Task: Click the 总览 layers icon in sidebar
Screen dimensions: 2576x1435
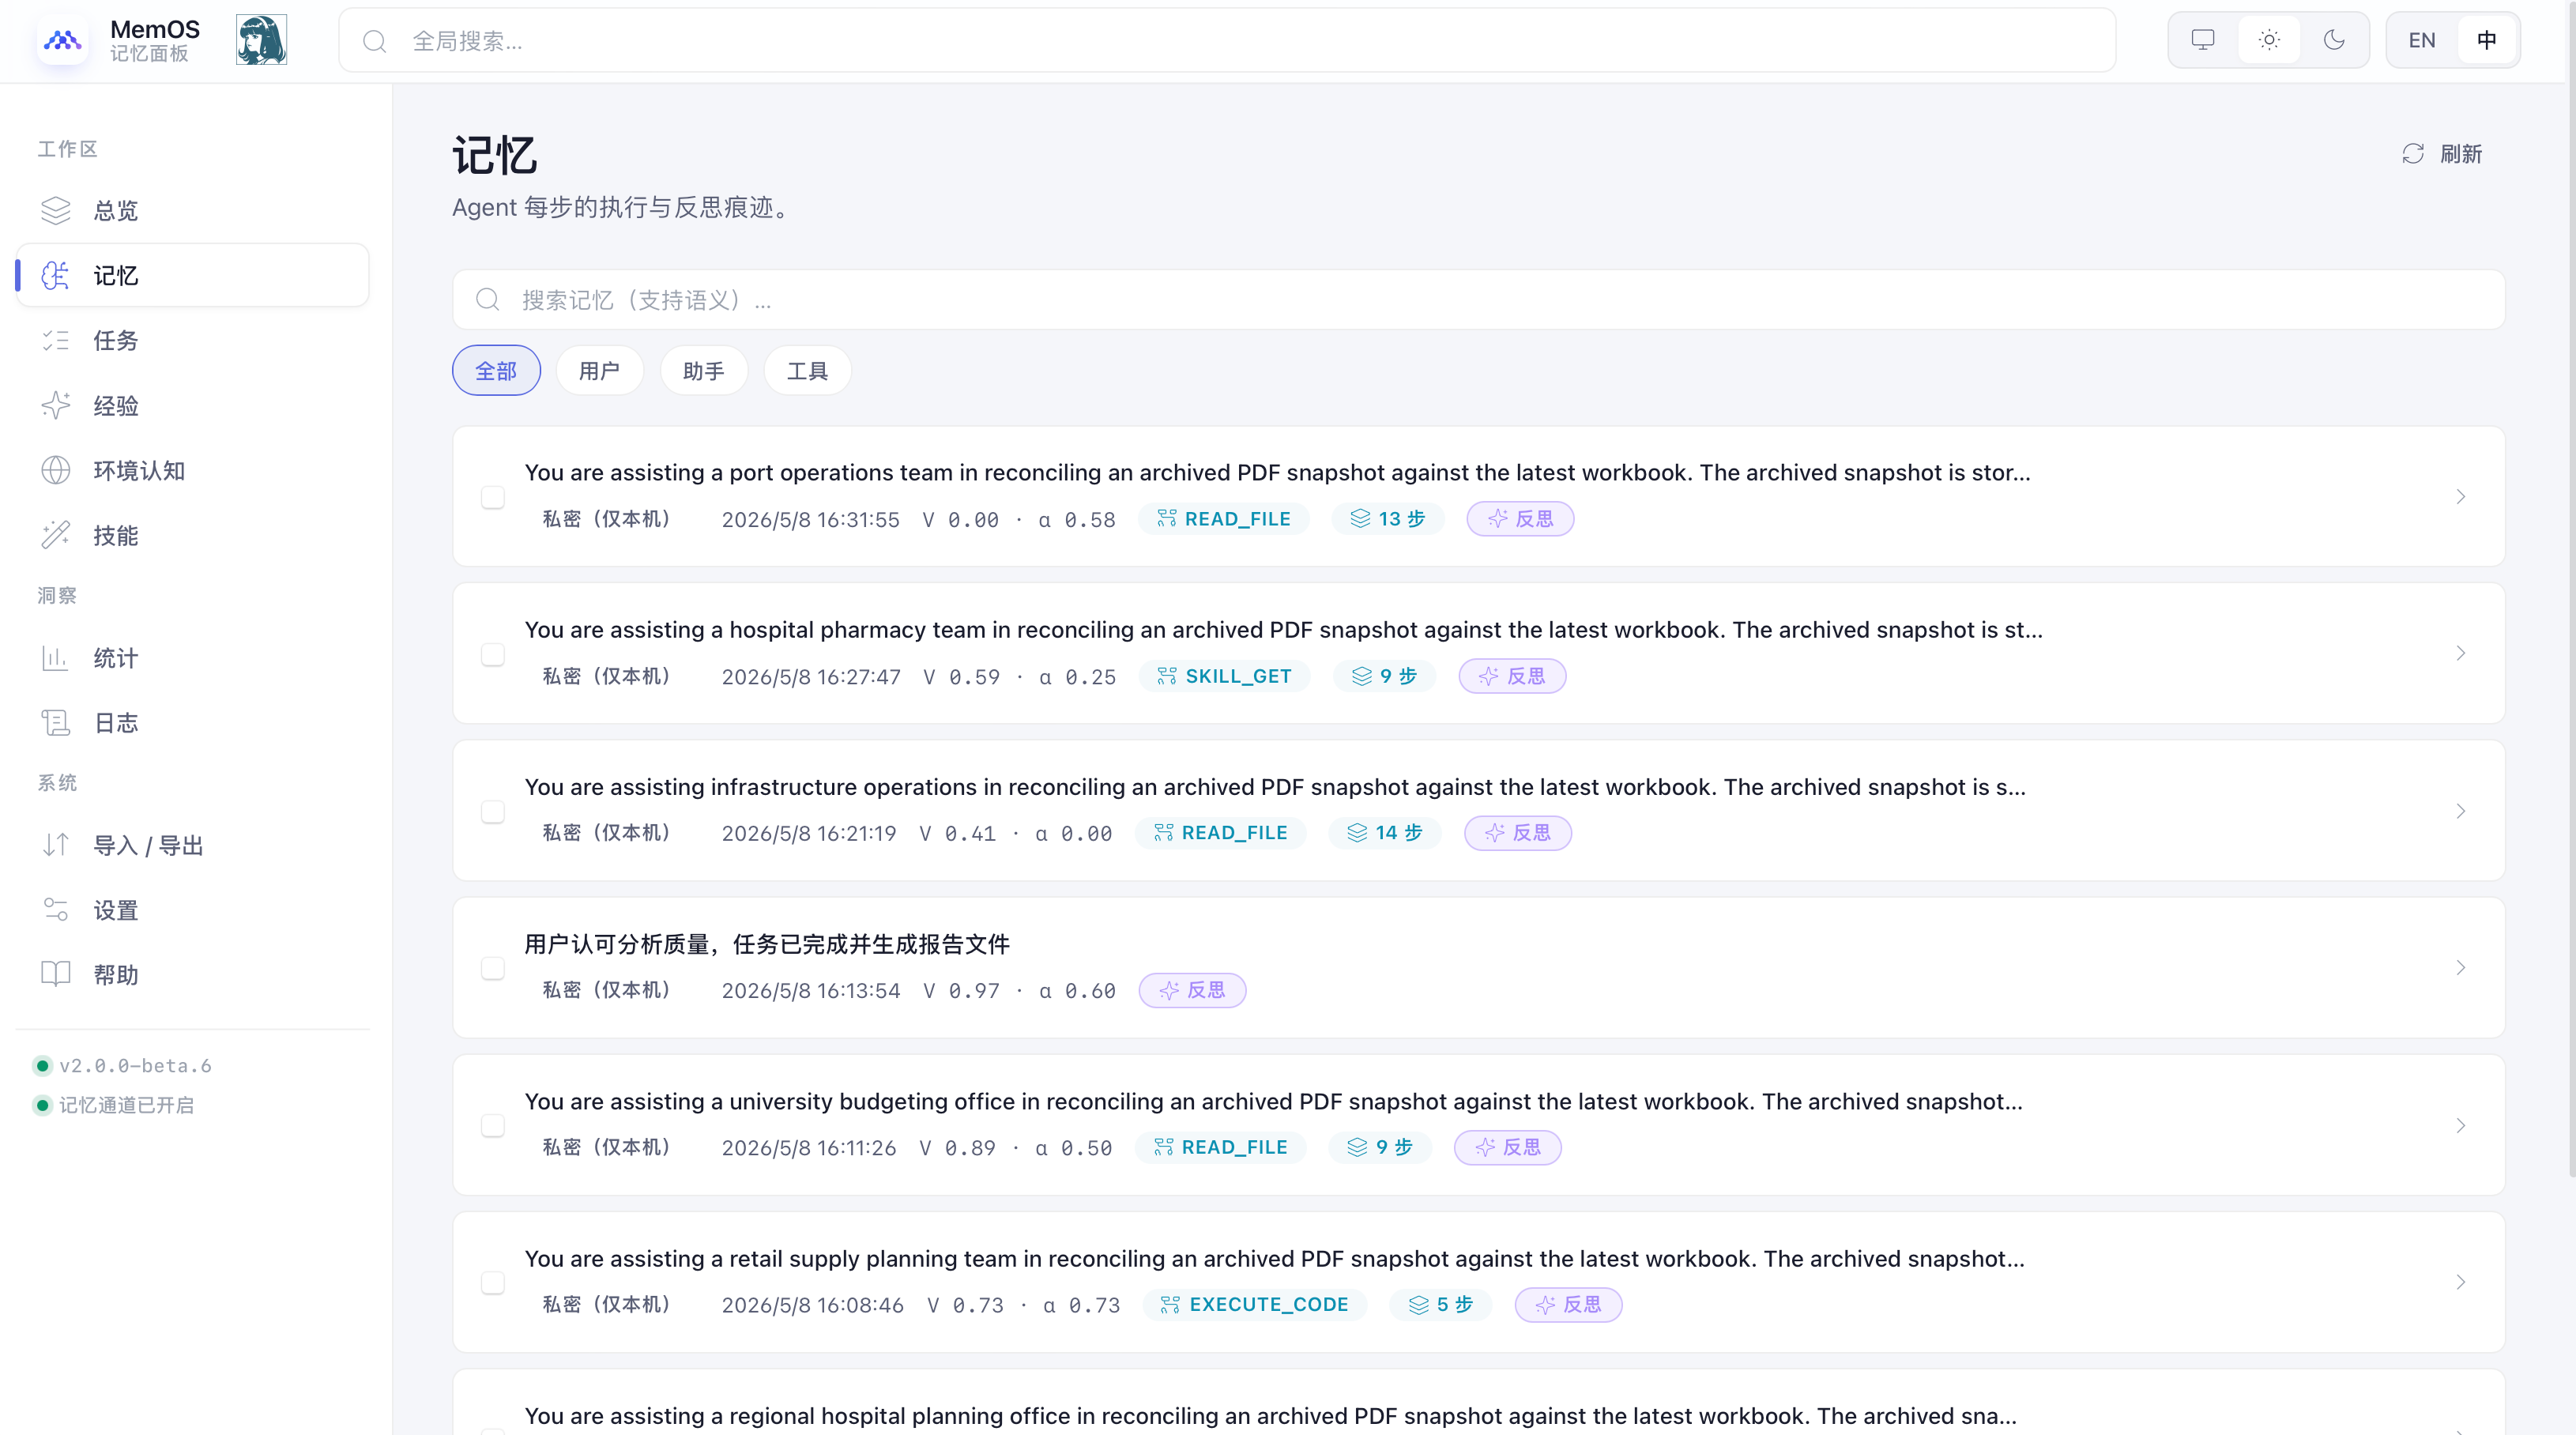Action: (x=56, y=210)
